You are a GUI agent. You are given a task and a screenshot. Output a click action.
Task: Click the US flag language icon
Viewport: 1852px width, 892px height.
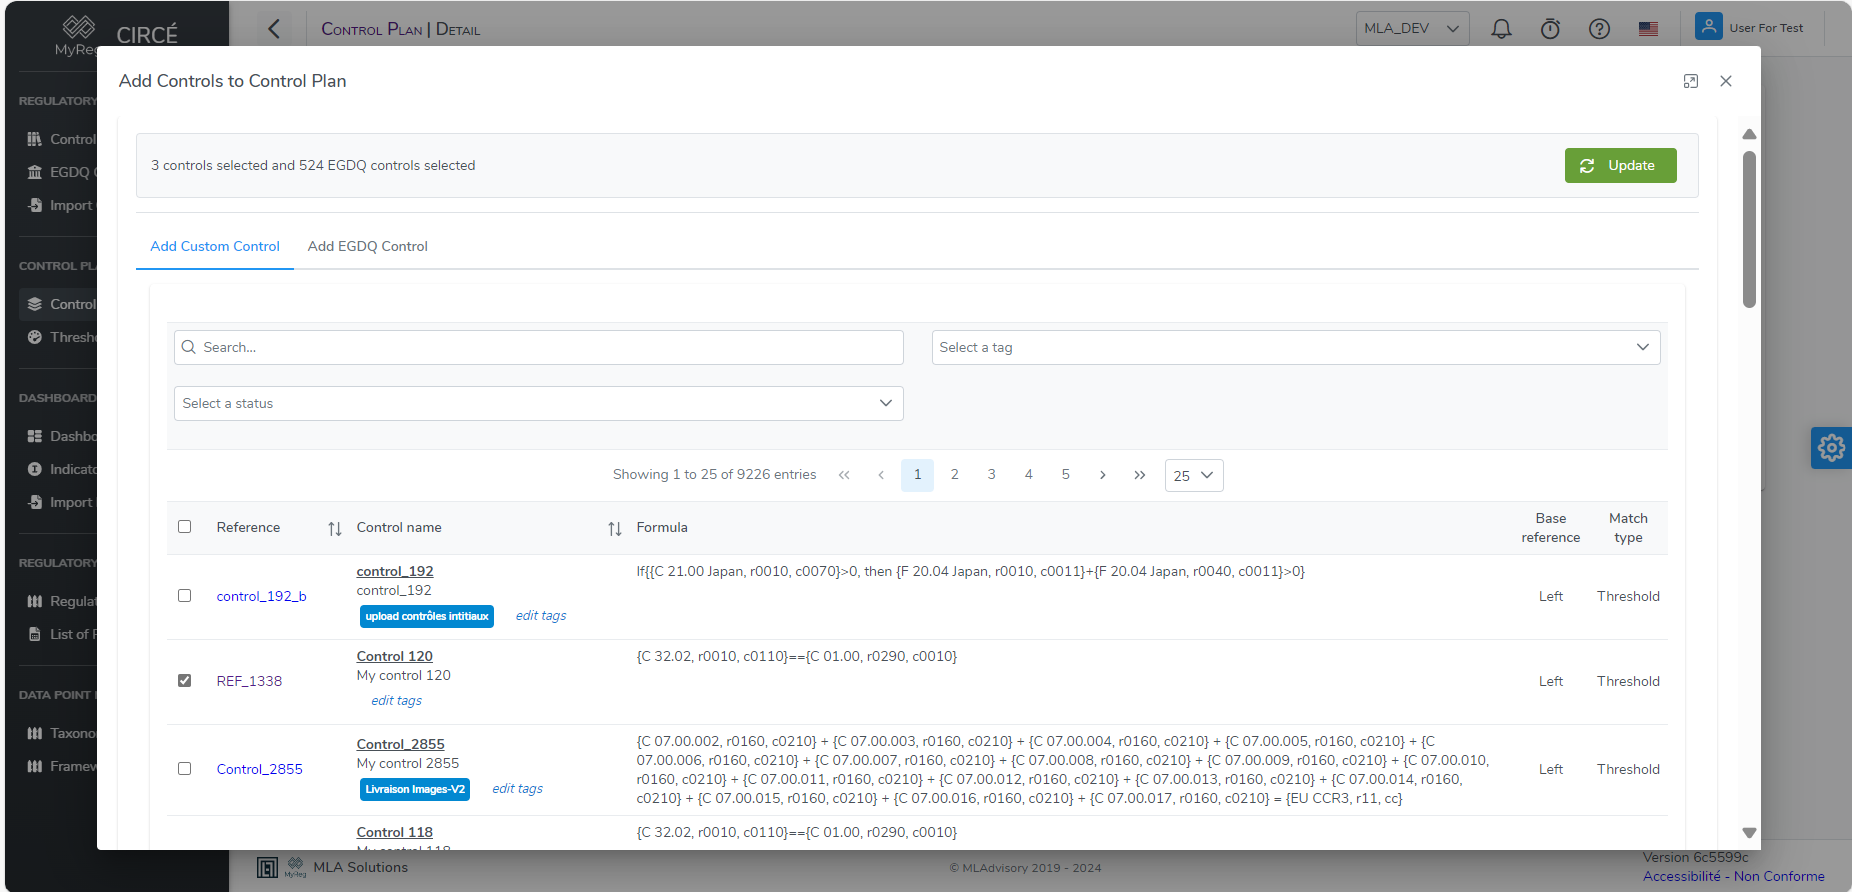[x=1648, y=29]
